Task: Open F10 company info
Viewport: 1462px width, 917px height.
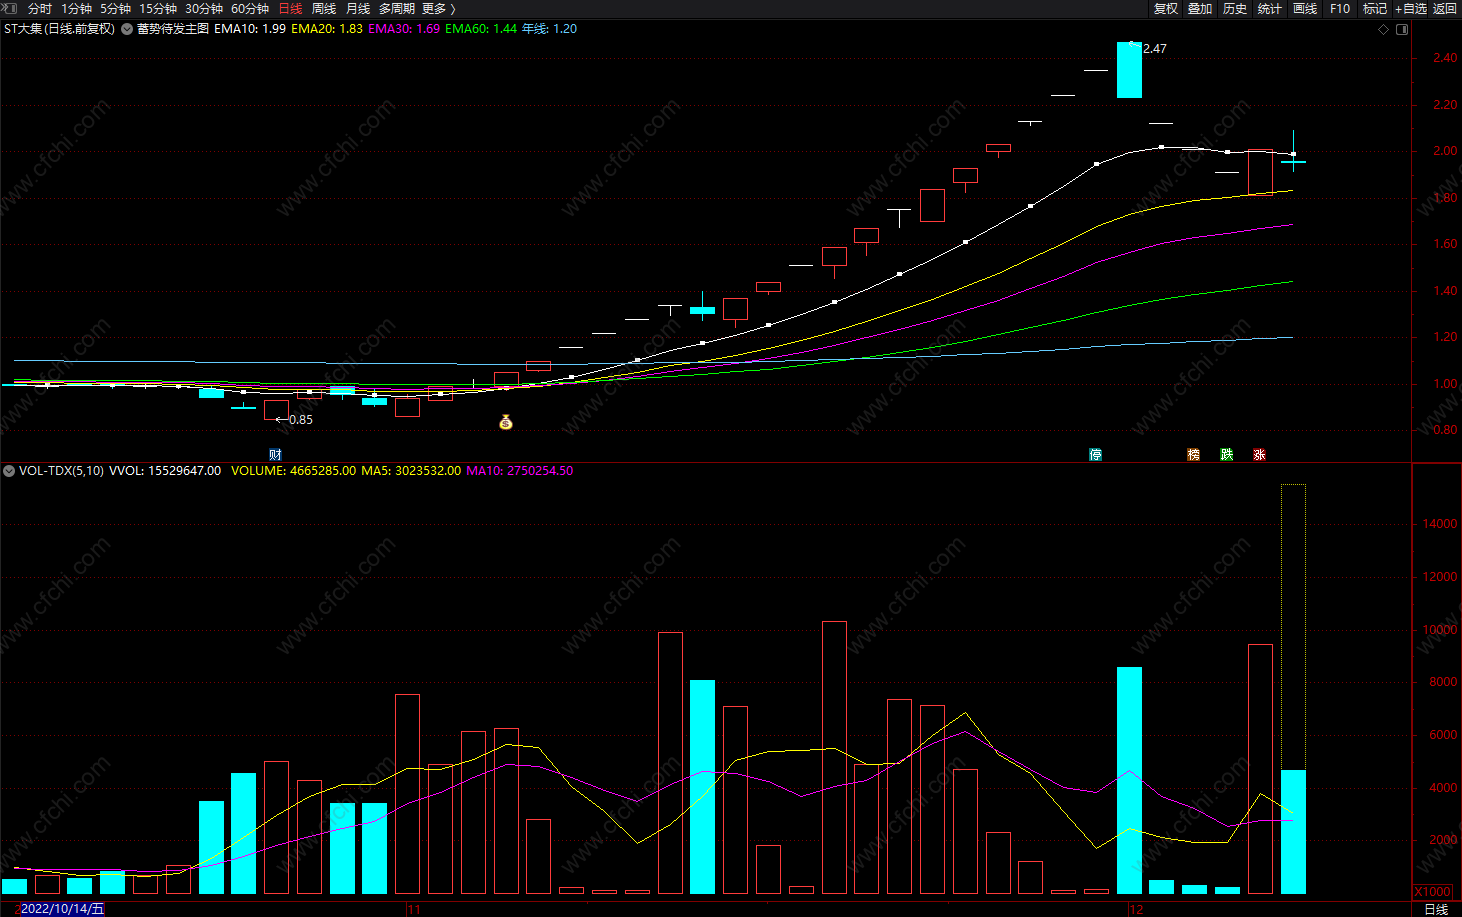Action: (1340, 9)
